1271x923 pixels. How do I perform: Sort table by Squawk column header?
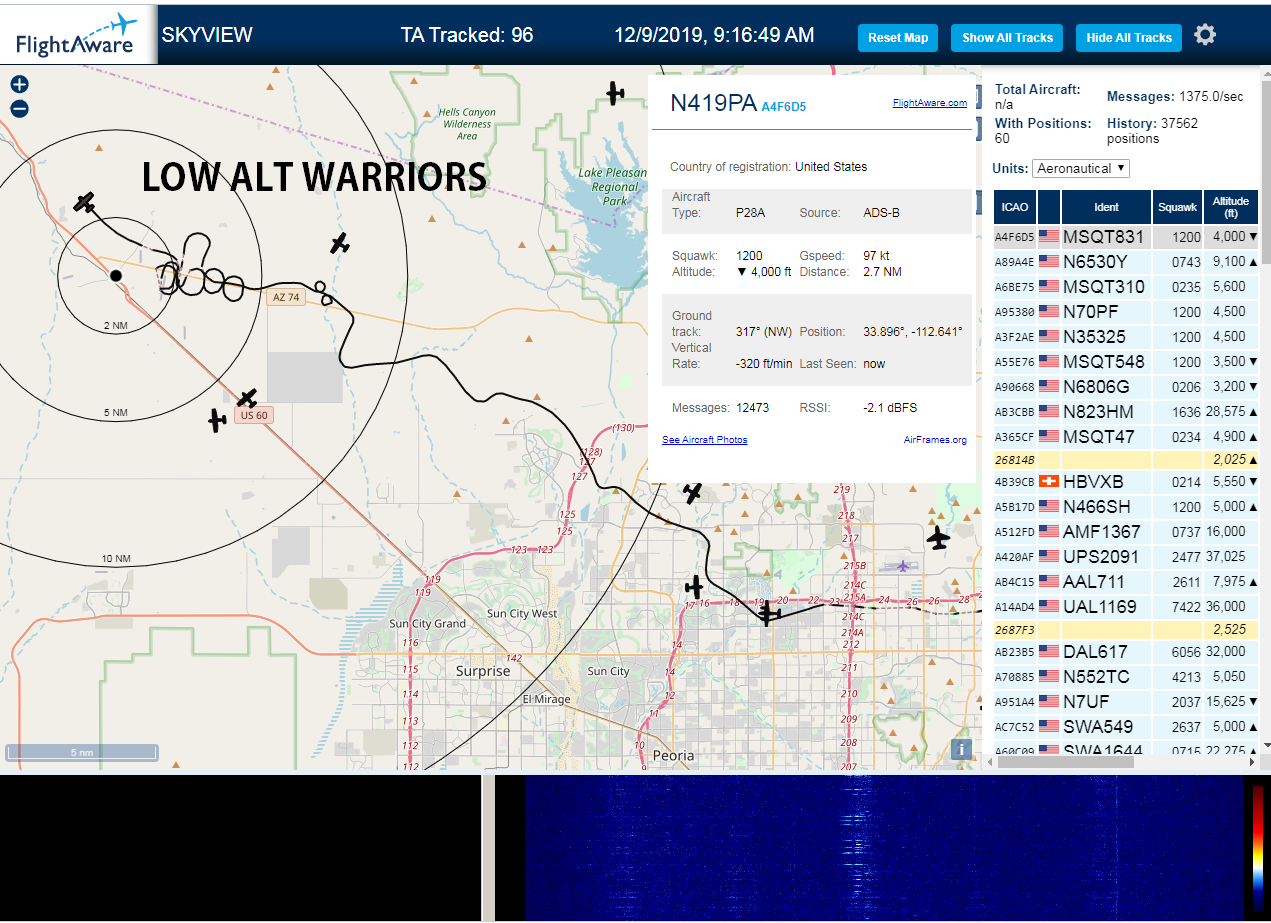click(x=1176, y=207)
